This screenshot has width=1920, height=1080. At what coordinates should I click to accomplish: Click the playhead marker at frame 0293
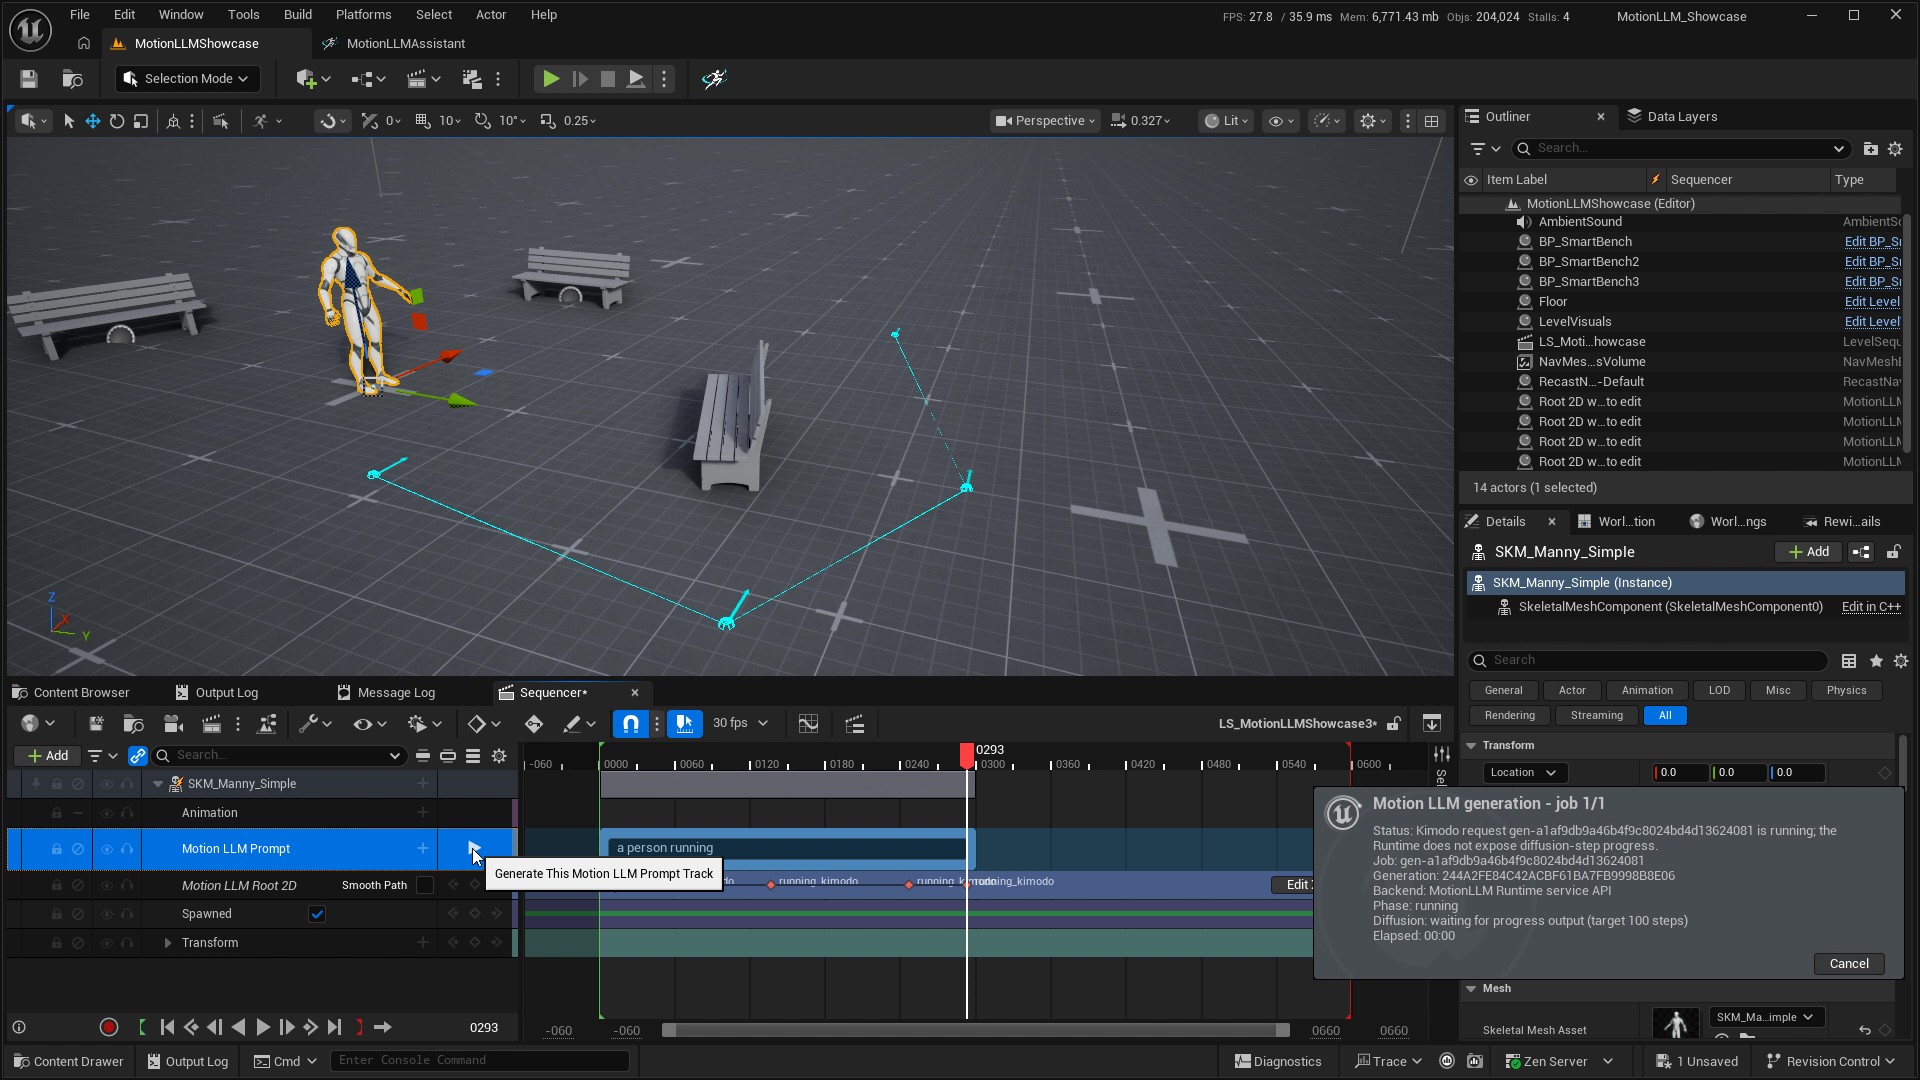pos(967,755)
